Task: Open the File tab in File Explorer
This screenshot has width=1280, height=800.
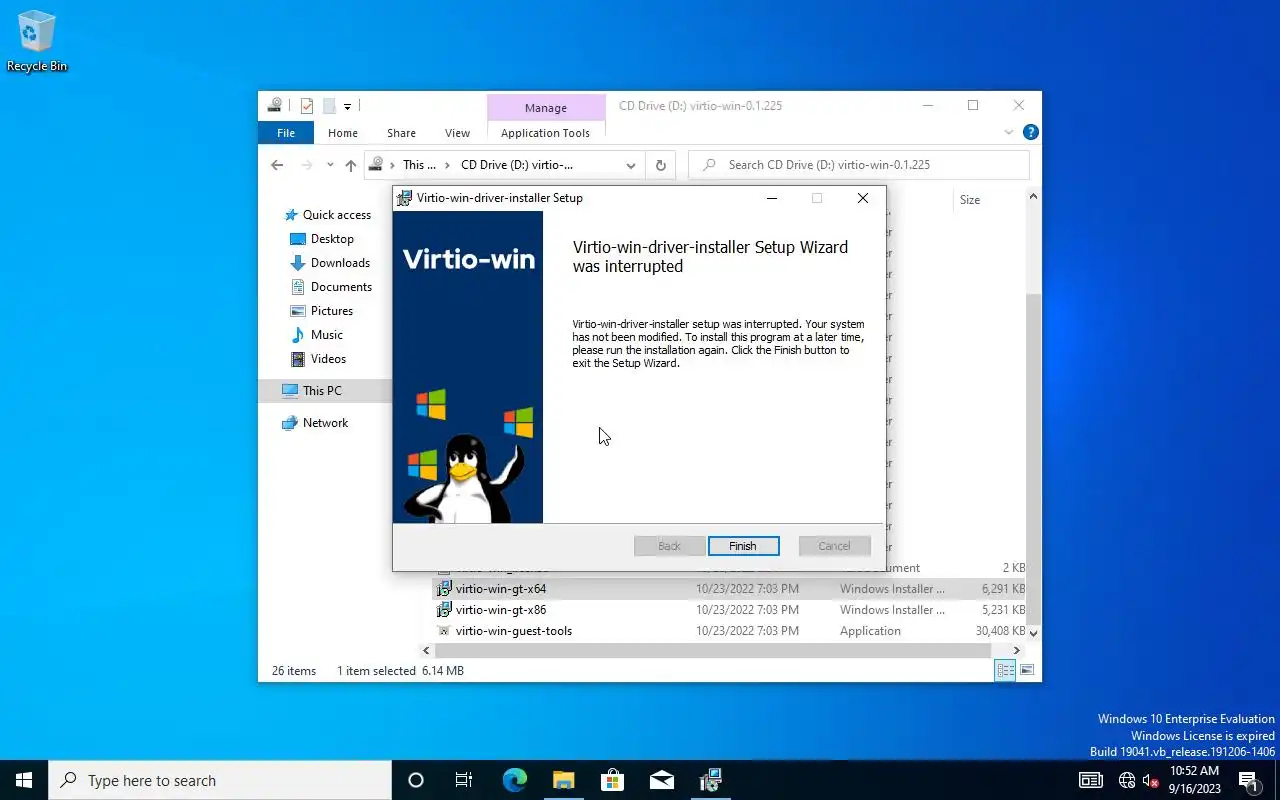Action: click(286, 133)
